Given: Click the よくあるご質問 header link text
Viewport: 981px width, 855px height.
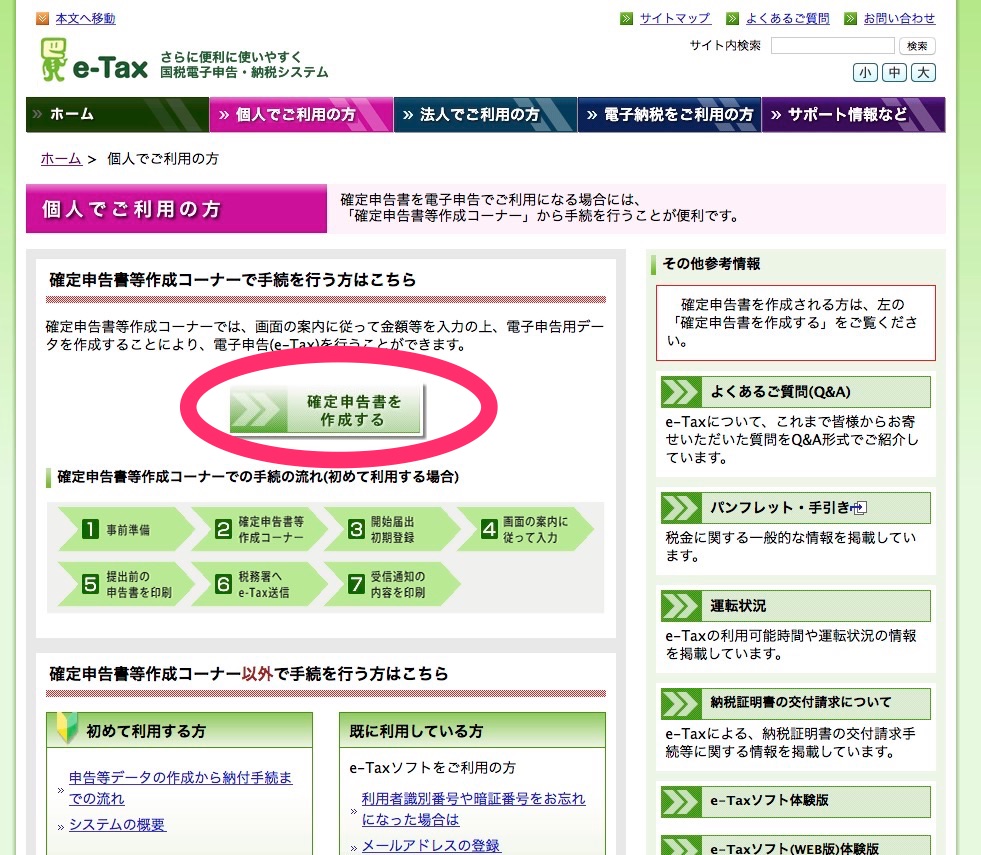Looking at the screenshot, I should click(788, 19).
